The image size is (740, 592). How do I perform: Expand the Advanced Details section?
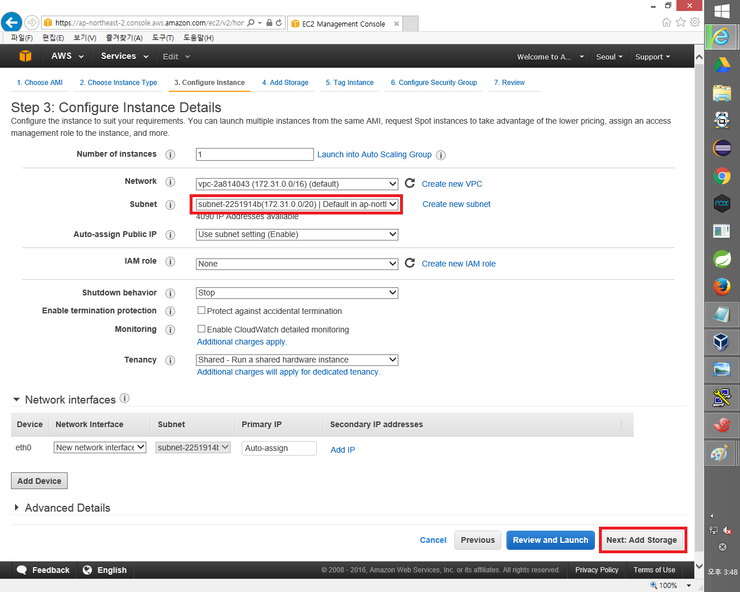coord(61,508)
